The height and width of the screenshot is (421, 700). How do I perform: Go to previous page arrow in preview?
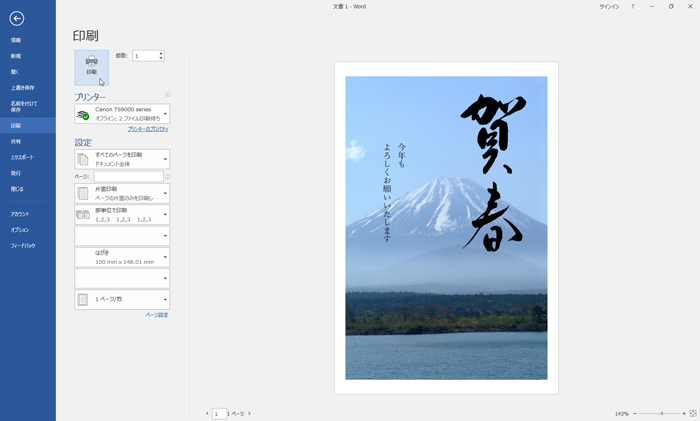point(207,413)
